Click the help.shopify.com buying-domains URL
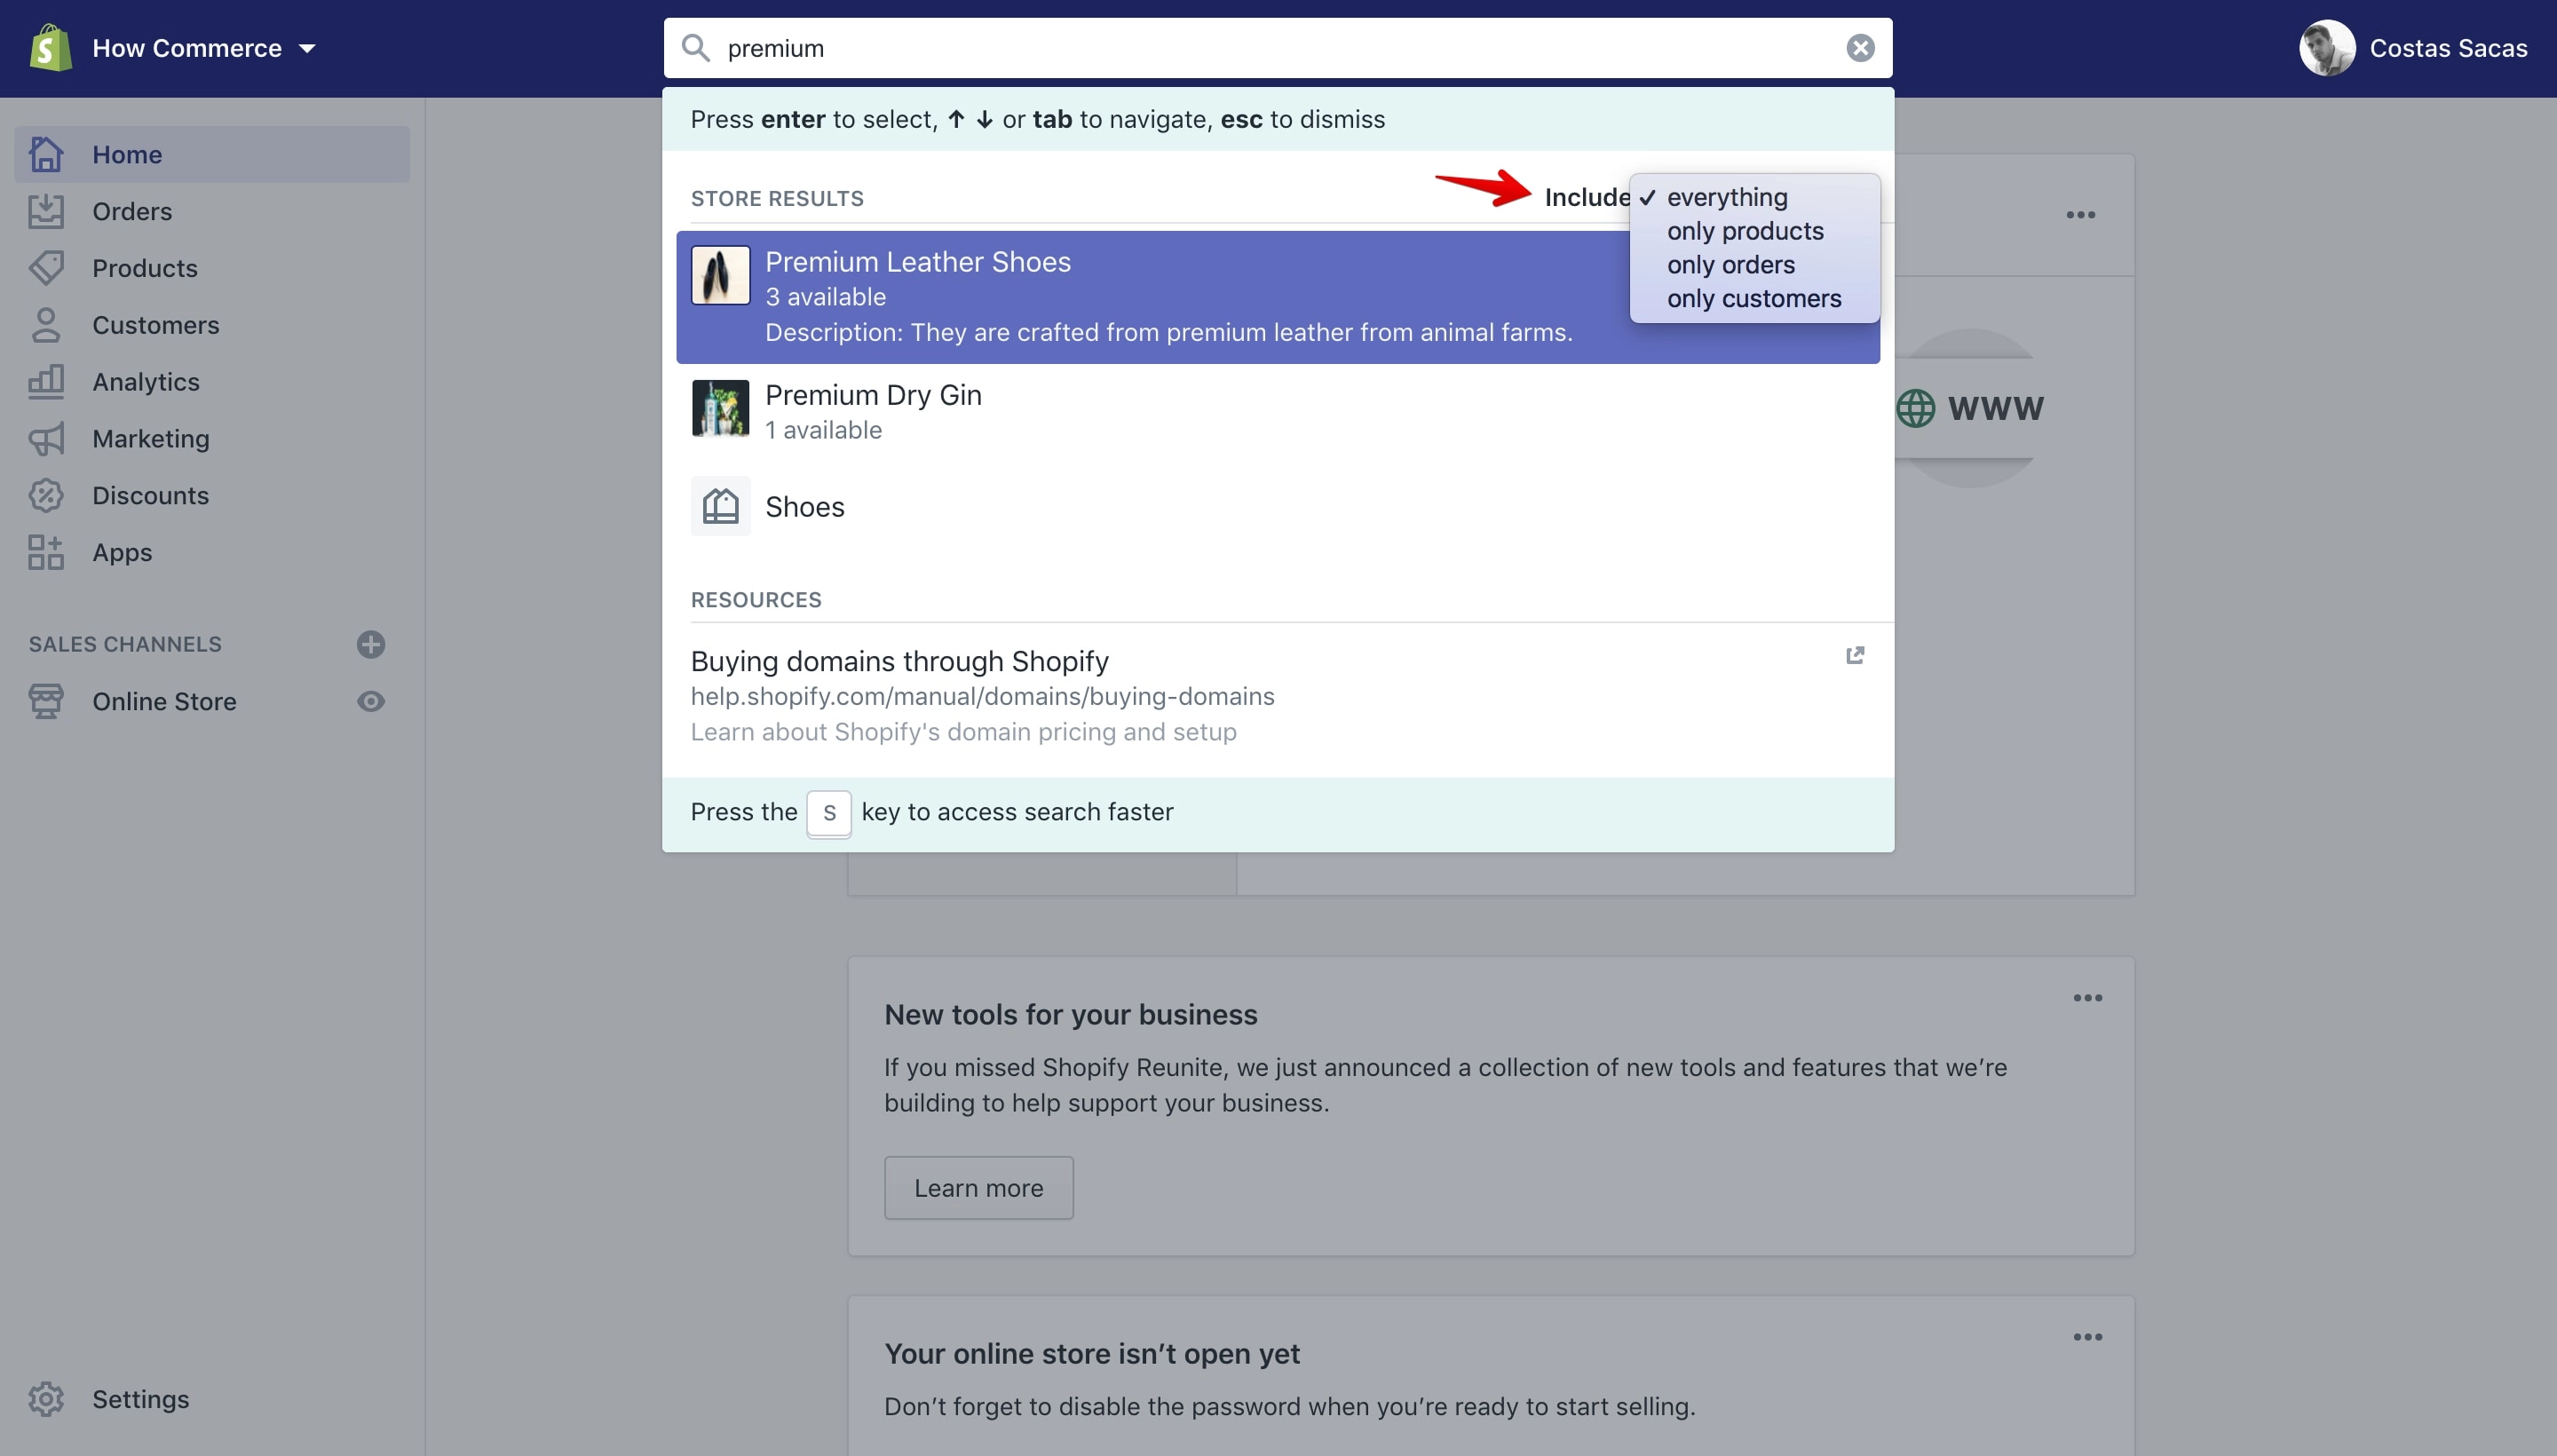Screen dimensions: 2557x1456 click(x=982, y=697)
